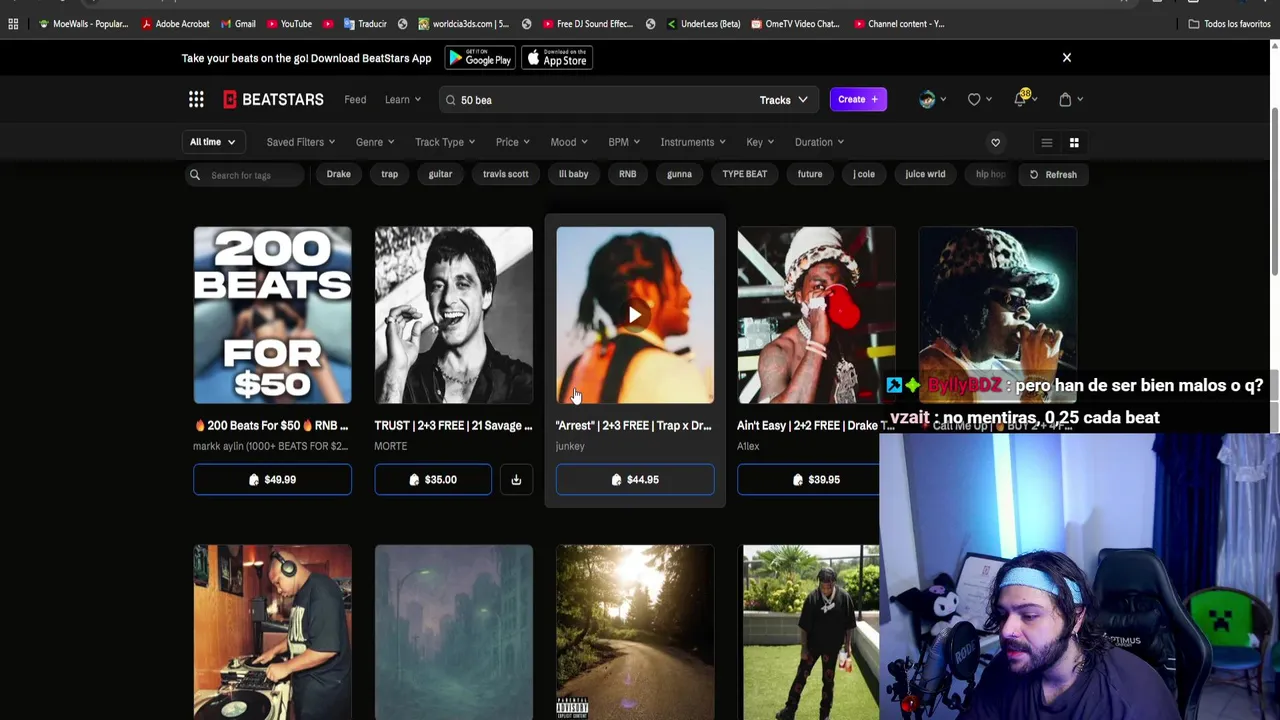1280x720 pixels.
Task: Switch to list view layout
Action: tap(1046, 142)
